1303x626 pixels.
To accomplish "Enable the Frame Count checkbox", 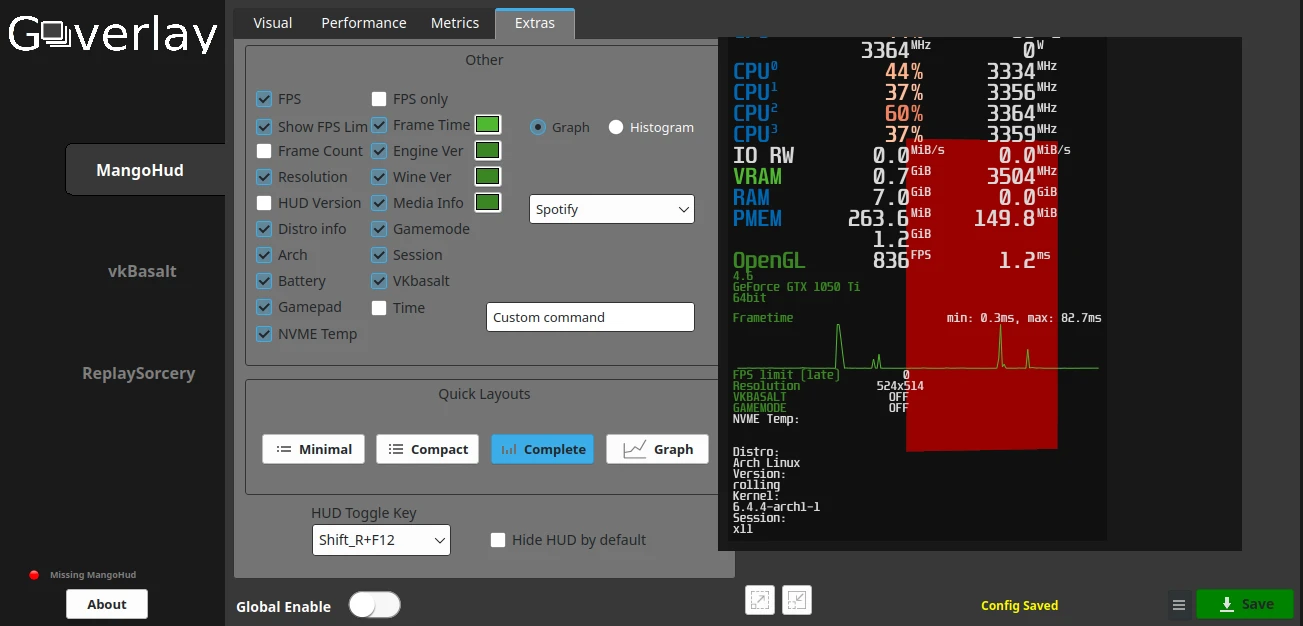I will pyautogui.click(x=264, y=151).
